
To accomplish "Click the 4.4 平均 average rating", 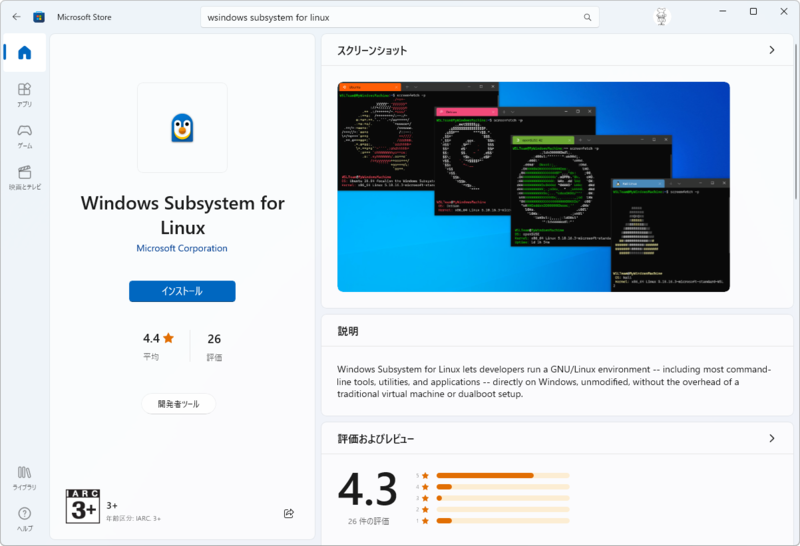I will point(158,346).
